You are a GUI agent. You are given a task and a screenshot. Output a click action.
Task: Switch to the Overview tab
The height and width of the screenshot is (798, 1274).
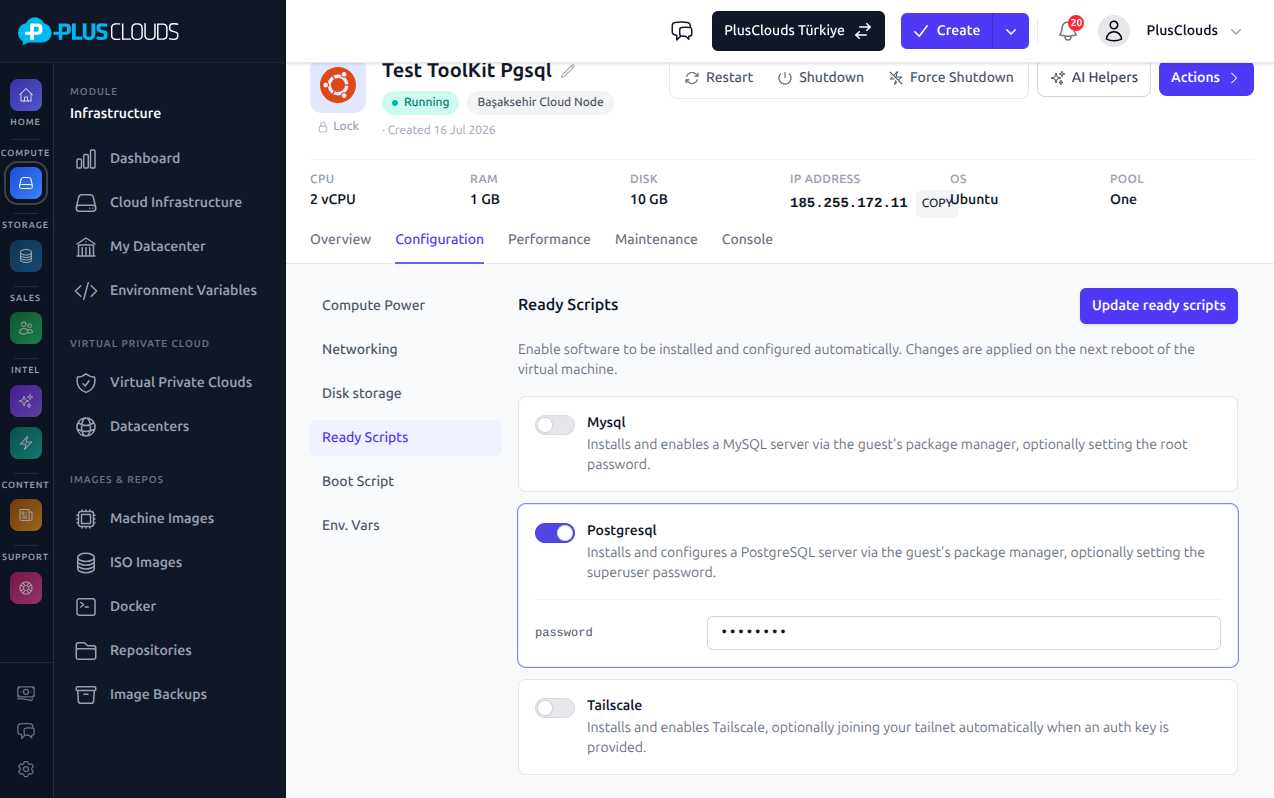(x=340, y=239)
